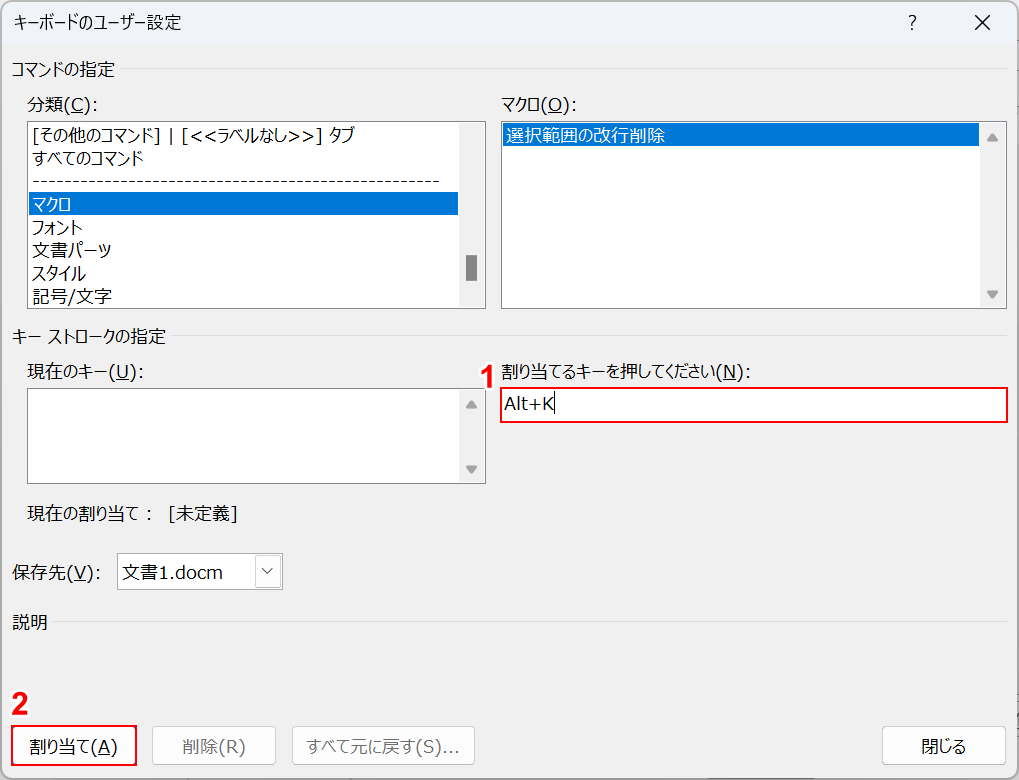Open the 保存先 dropdown
Viewport: 1019px width, 780px height.
click(x=268, y=572)
